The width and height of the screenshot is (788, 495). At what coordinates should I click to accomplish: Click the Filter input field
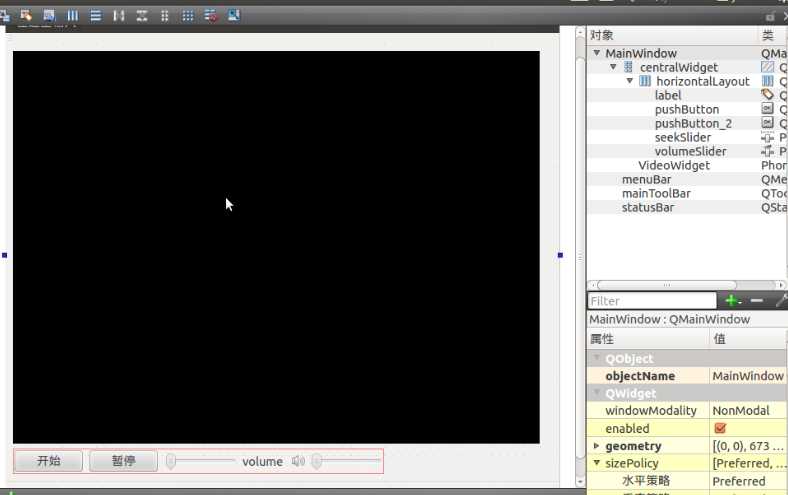point(652,301)
